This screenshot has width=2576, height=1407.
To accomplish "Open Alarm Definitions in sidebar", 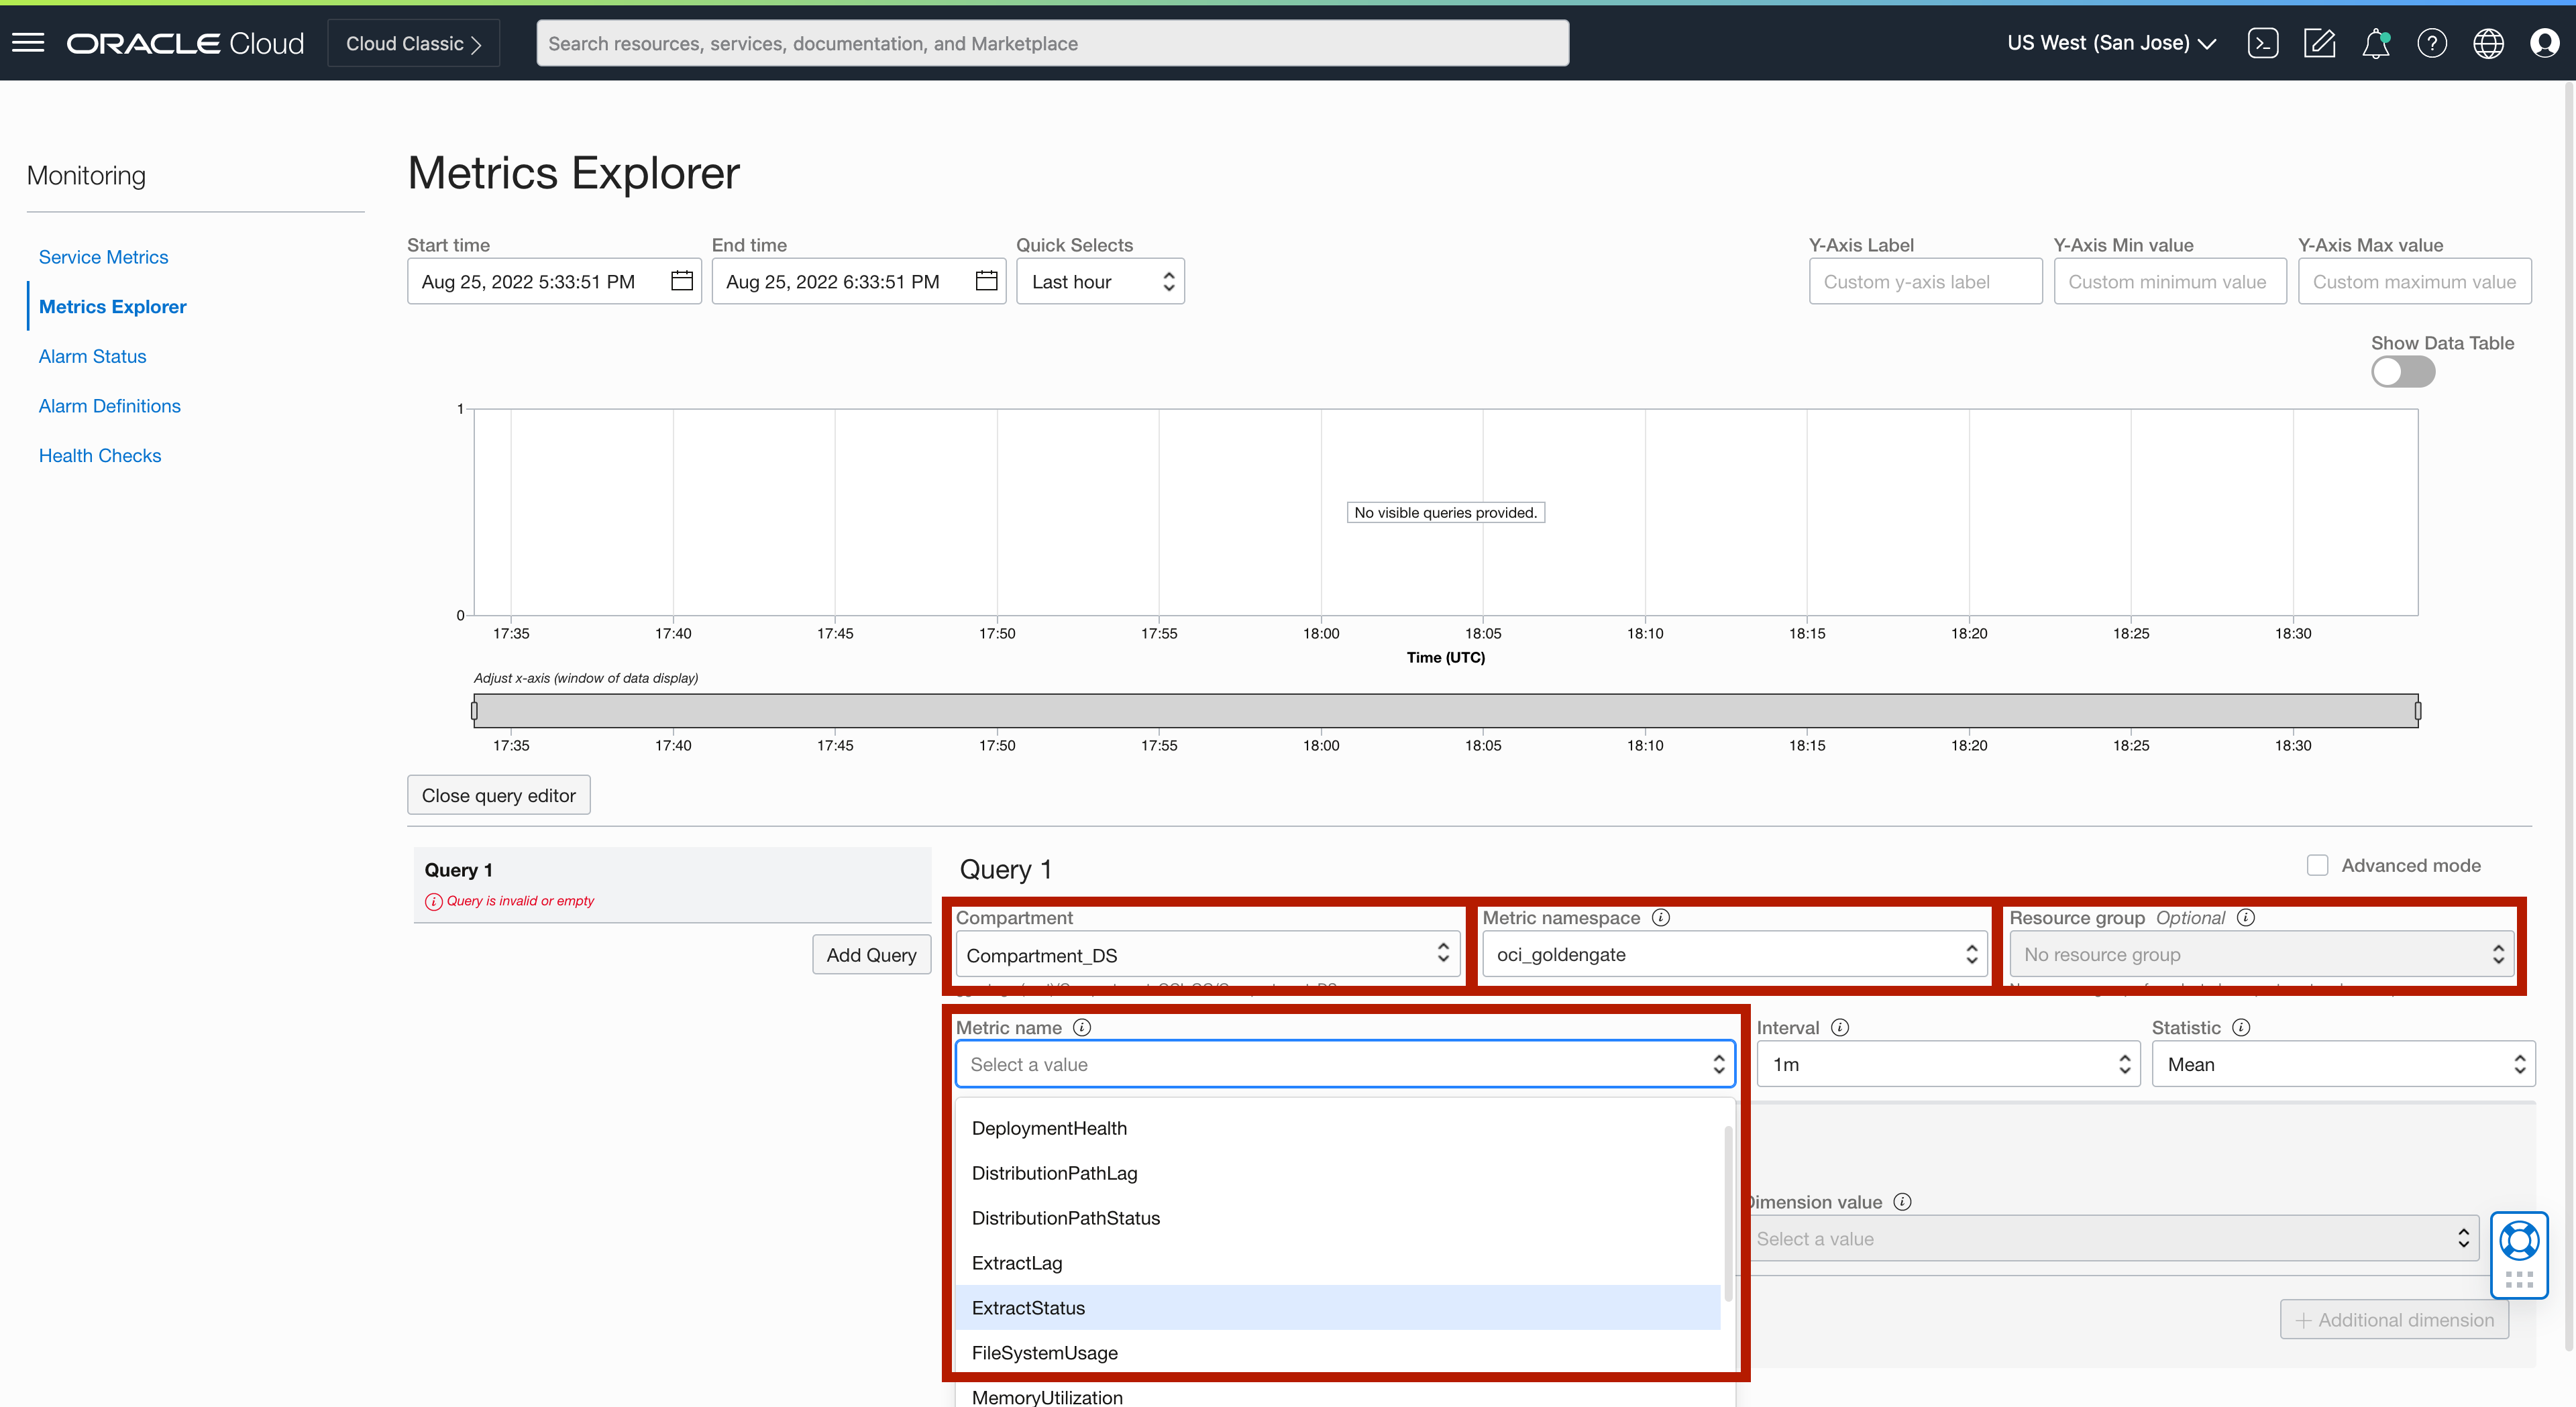I will 109,406.
